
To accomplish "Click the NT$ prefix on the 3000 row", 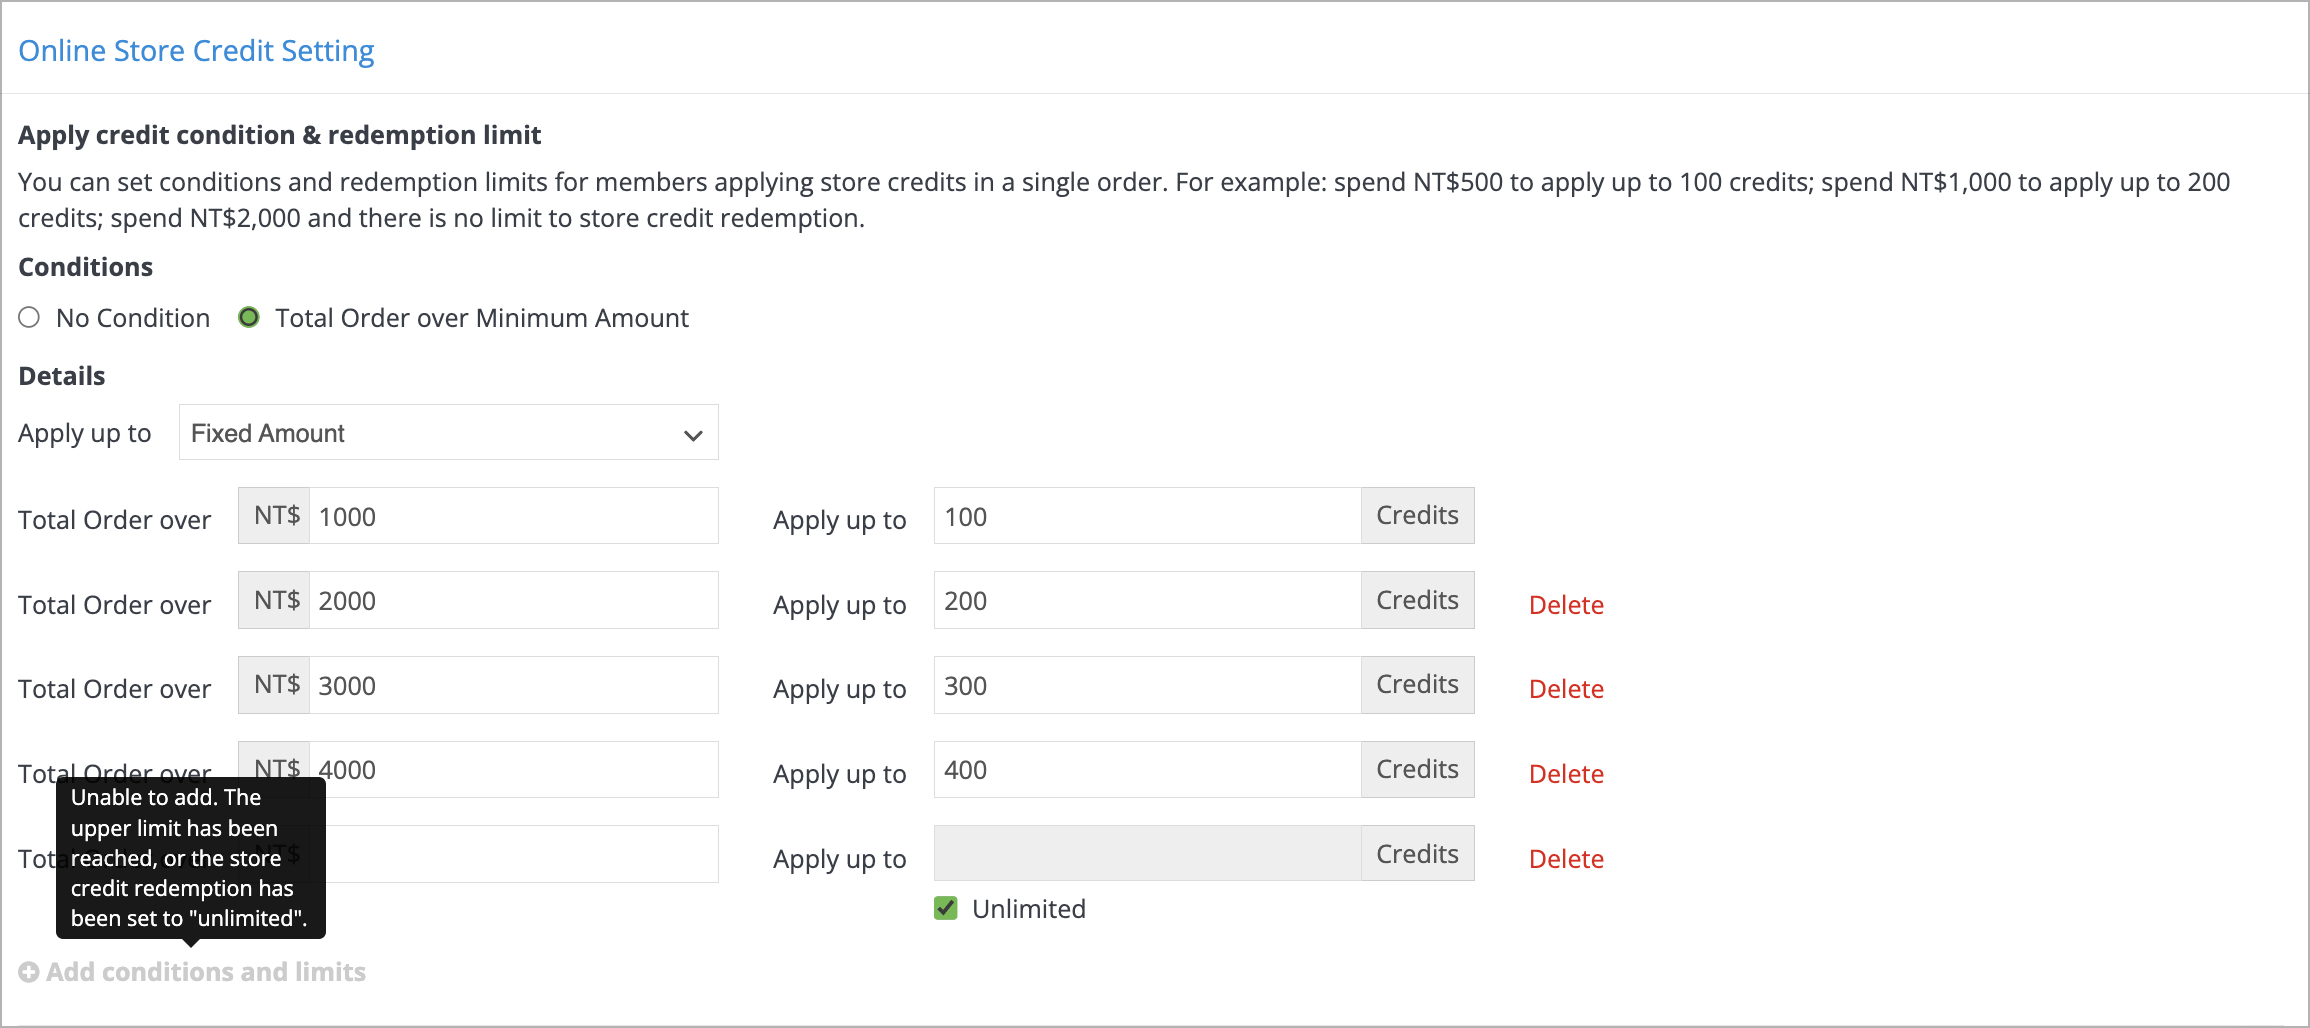I will point(275,685).
